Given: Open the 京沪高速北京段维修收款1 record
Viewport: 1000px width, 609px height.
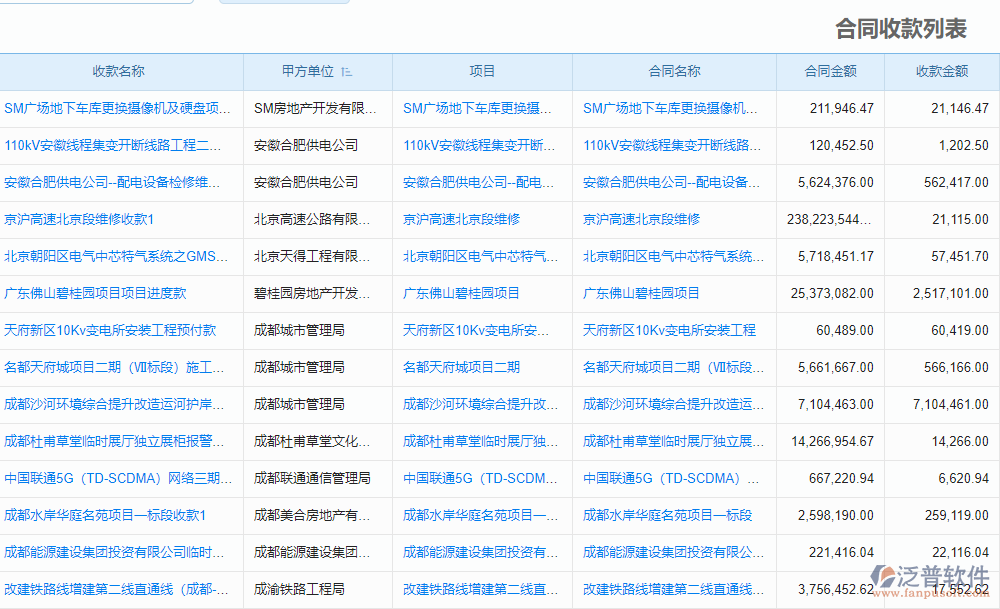Looking at the screenshot, I should [x=92, y=219].
